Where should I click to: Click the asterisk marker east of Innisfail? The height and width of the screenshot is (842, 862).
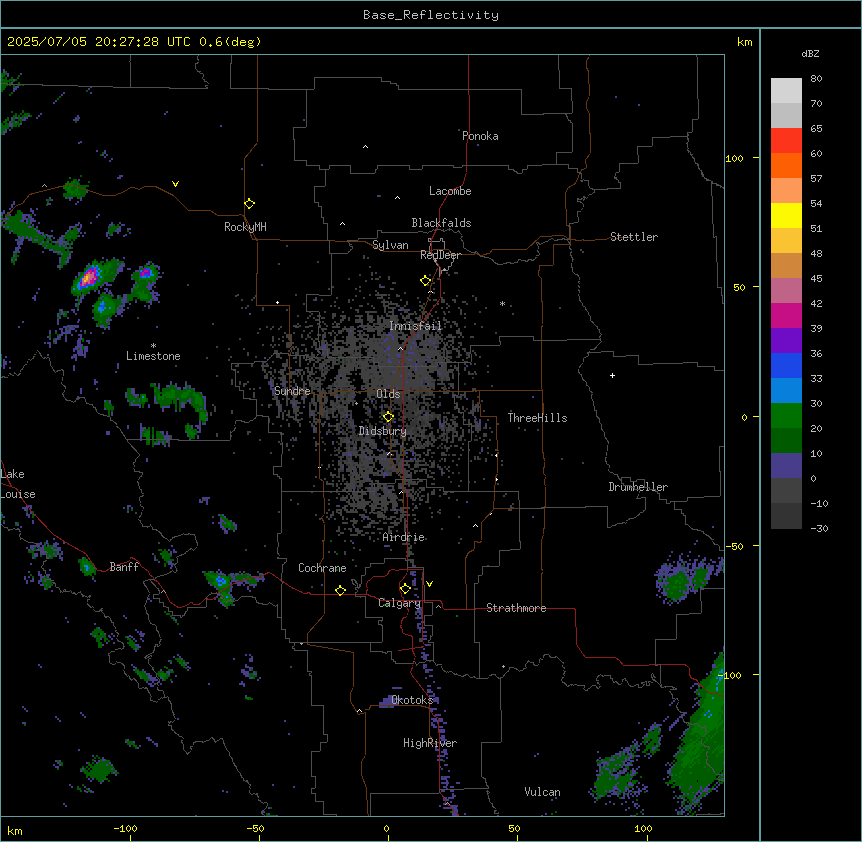502,304
